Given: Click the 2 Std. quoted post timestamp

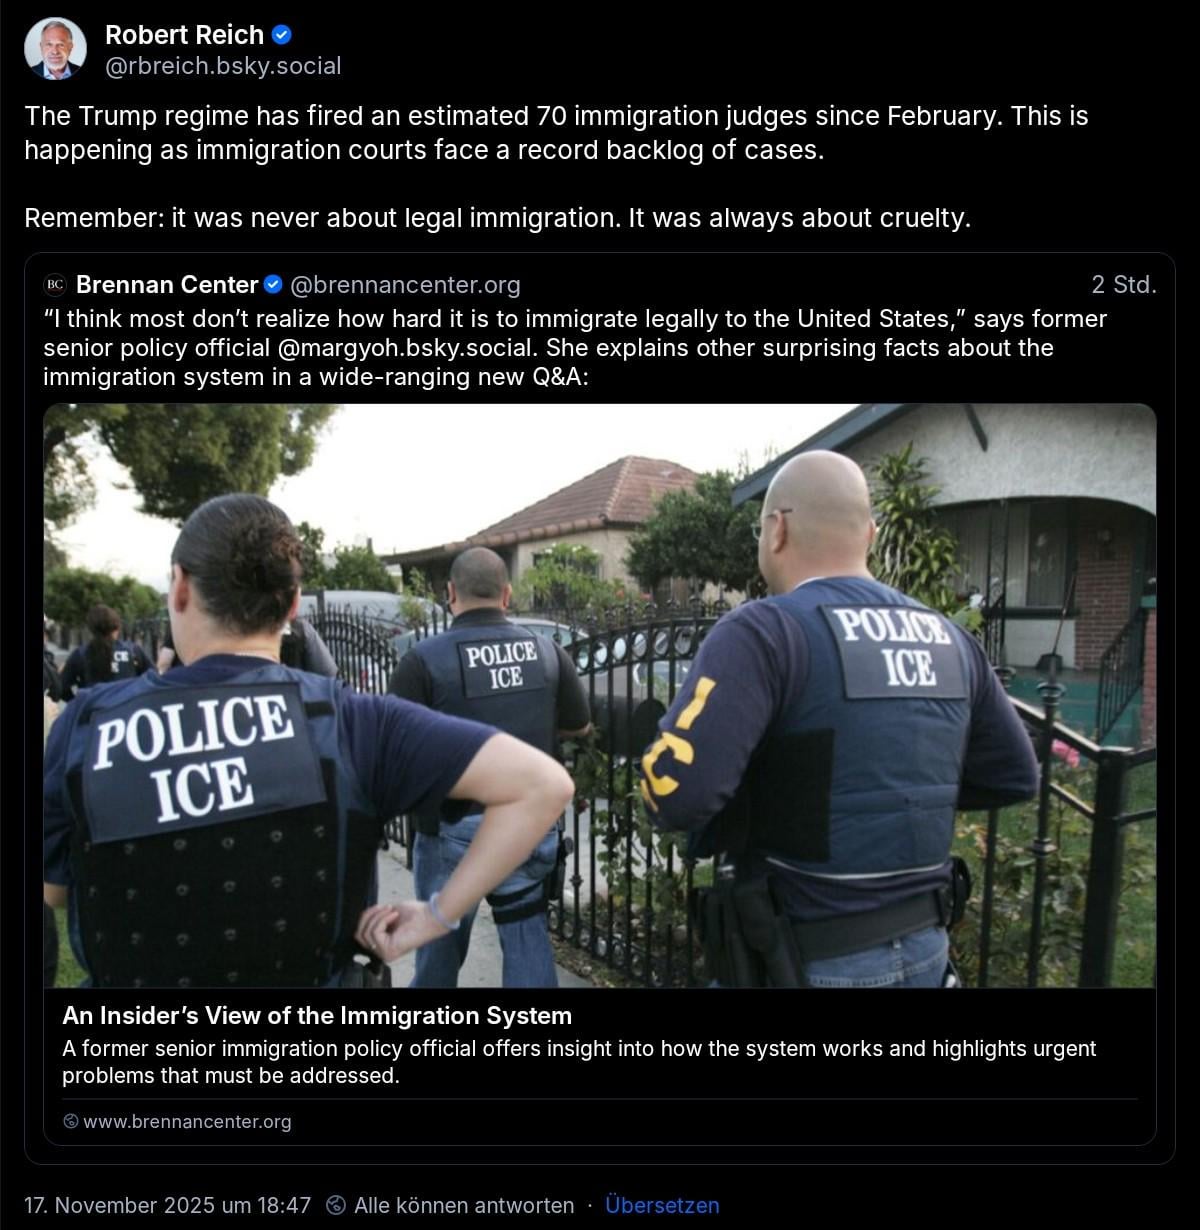Looking at the screenshot, I should point(1124,285).
